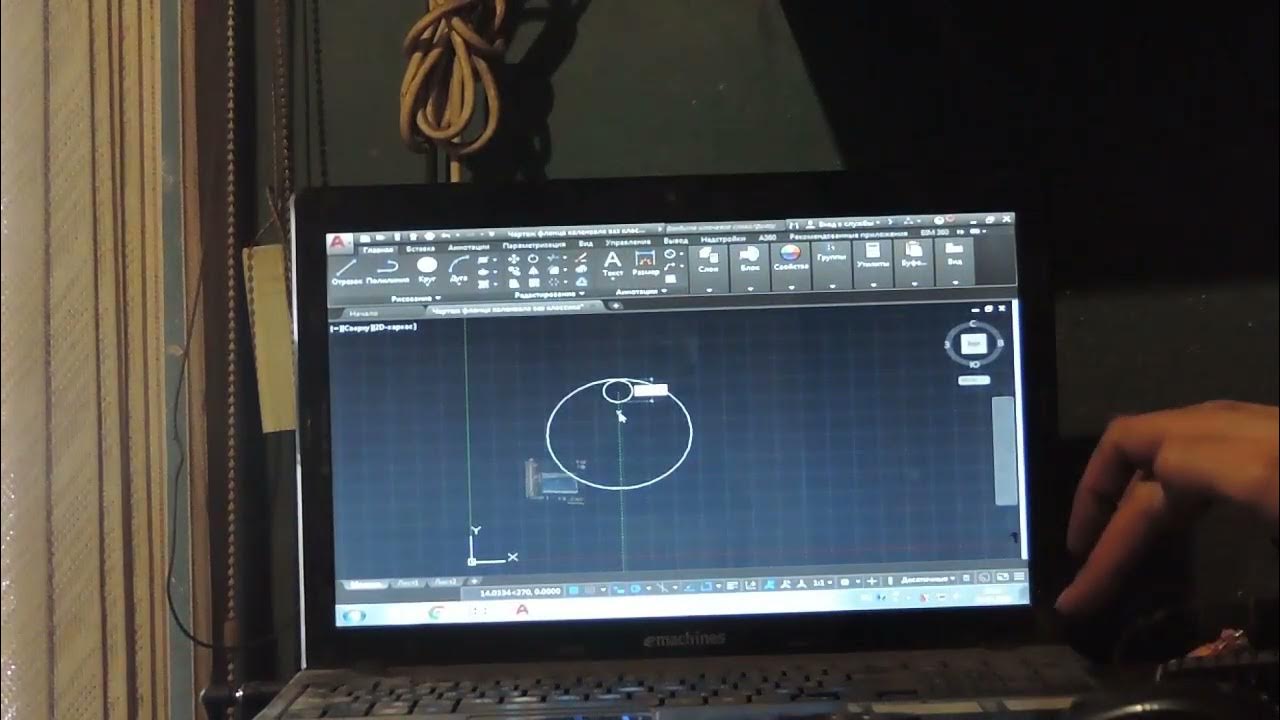Switch to the Лист2 layout tab
The height and width of the screenshot is (720, 1280).
click(x=445, y=581)
